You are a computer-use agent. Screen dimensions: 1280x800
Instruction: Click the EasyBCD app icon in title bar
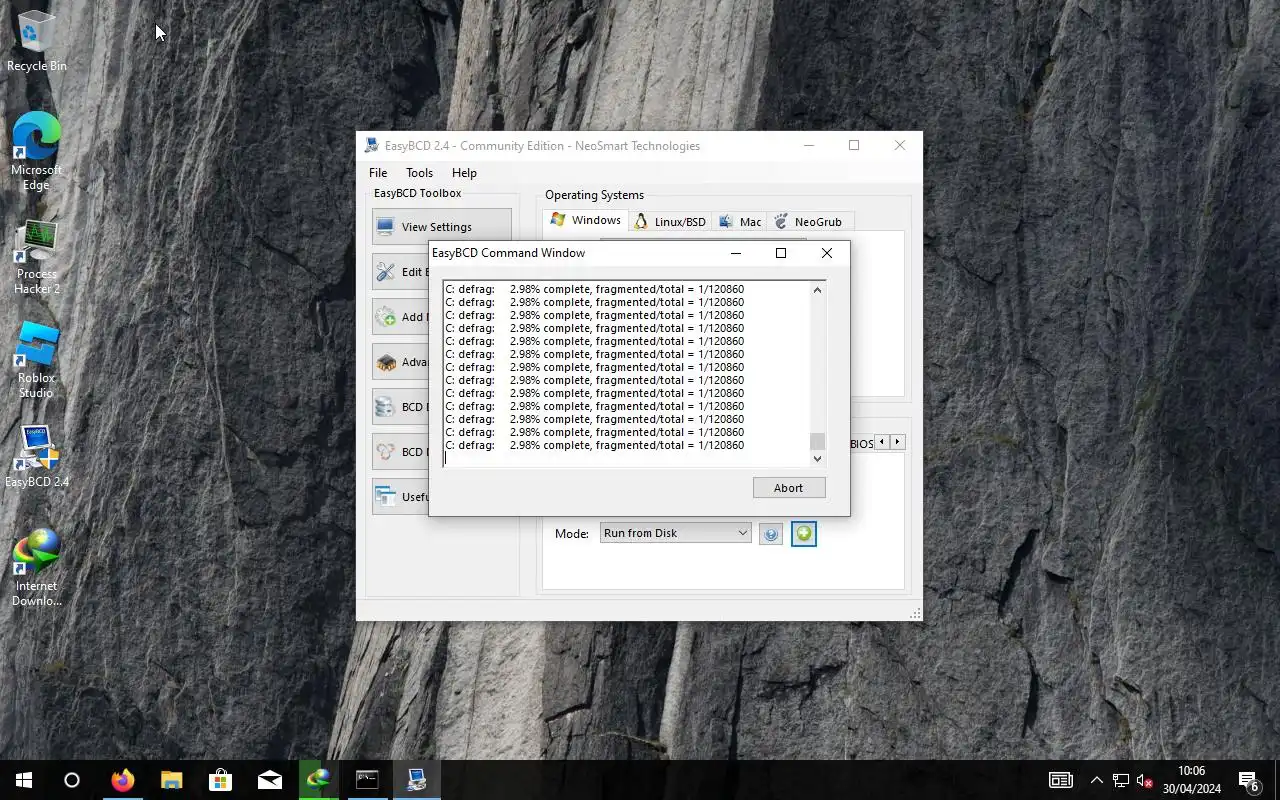pos(371,146)
